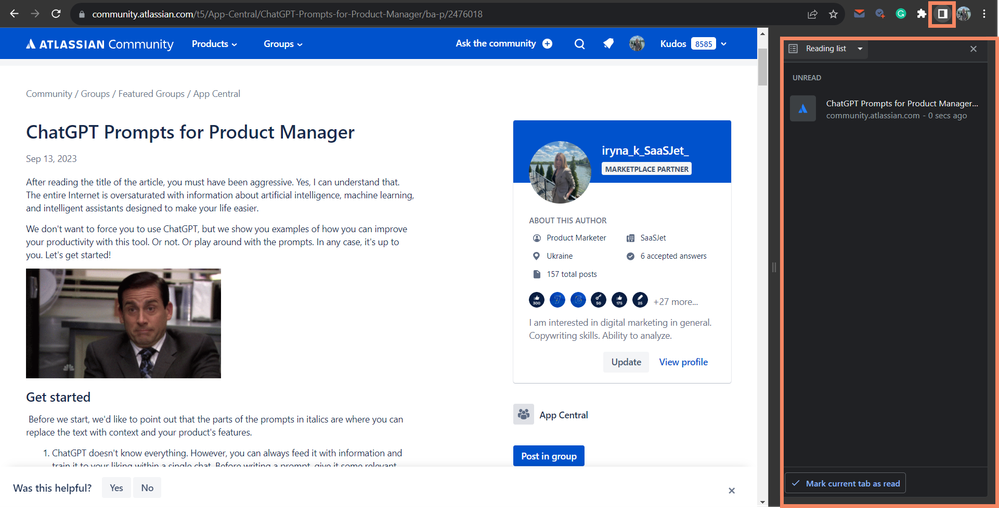Click the fifth author badge icon
This screenshot has width=999, height=508.
pos(619,300)
